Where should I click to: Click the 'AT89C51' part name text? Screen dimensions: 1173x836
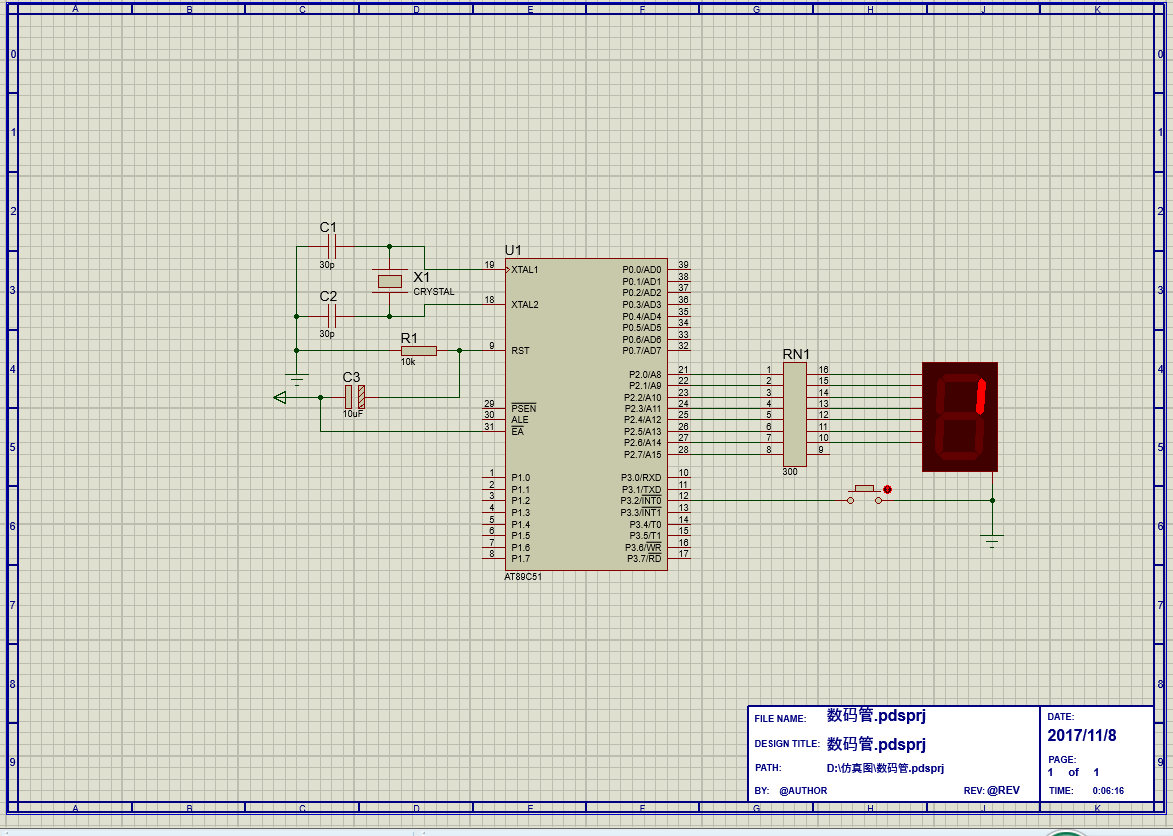point(523,577)
